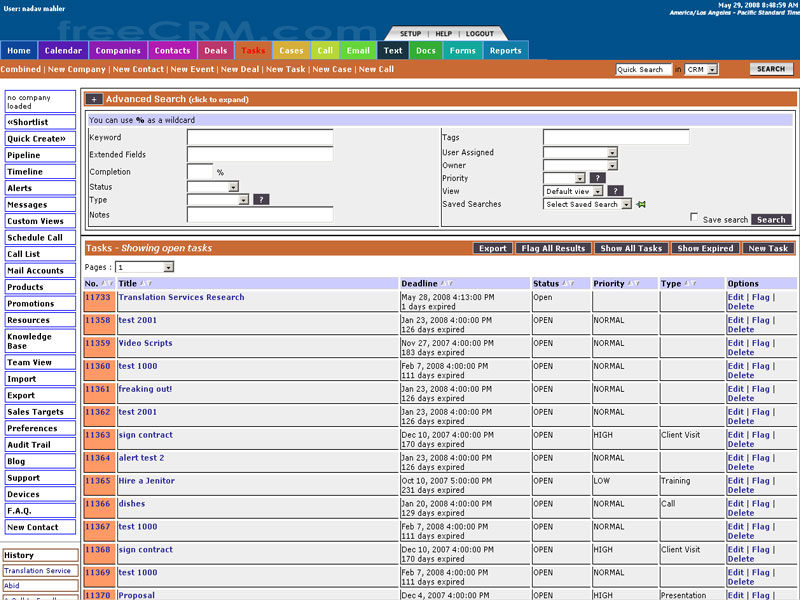Expand the Owner dropdown

click(x=580, y=165)
